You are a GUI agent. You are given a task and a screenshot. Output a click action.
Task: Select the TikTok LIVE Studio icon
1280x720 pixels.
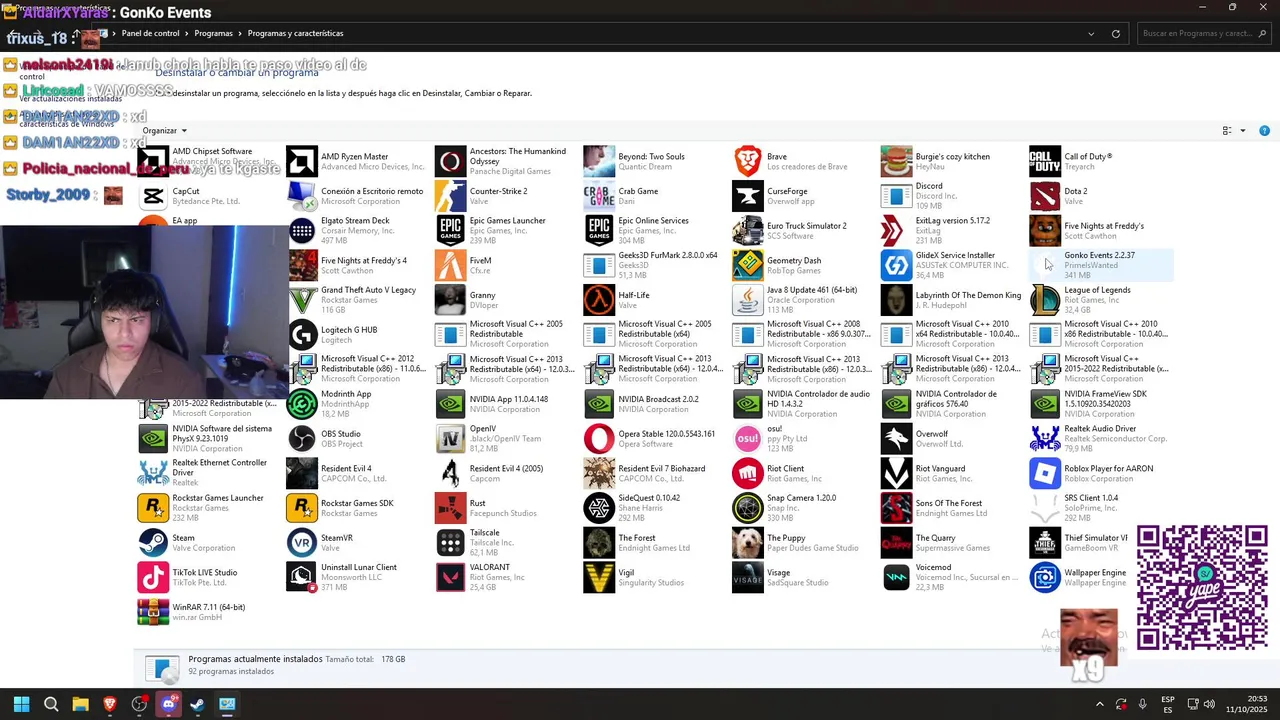coord(153,577)
